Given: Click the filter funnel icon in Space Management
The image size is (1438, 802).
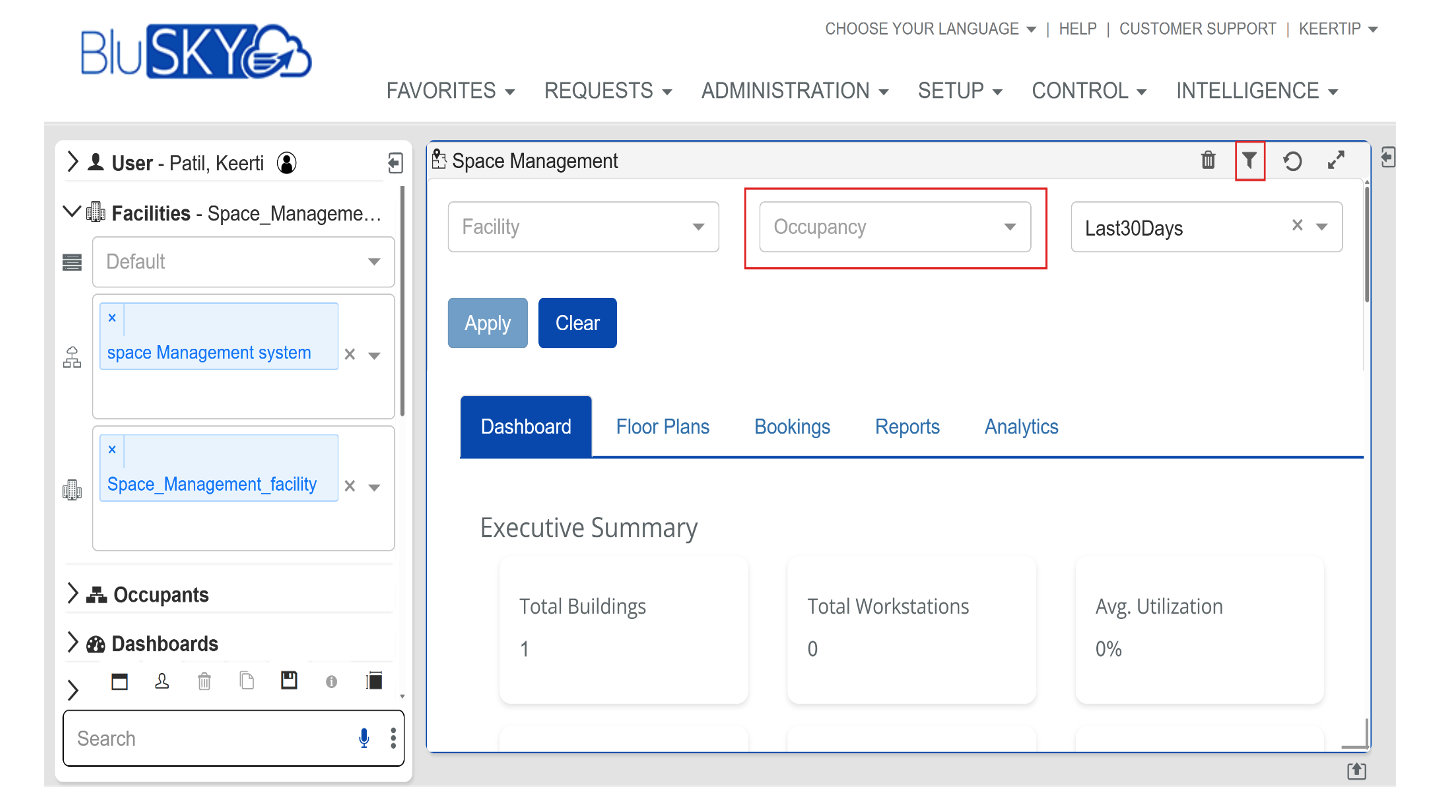Looking at the screenshot, I should tap(1249, 161).
